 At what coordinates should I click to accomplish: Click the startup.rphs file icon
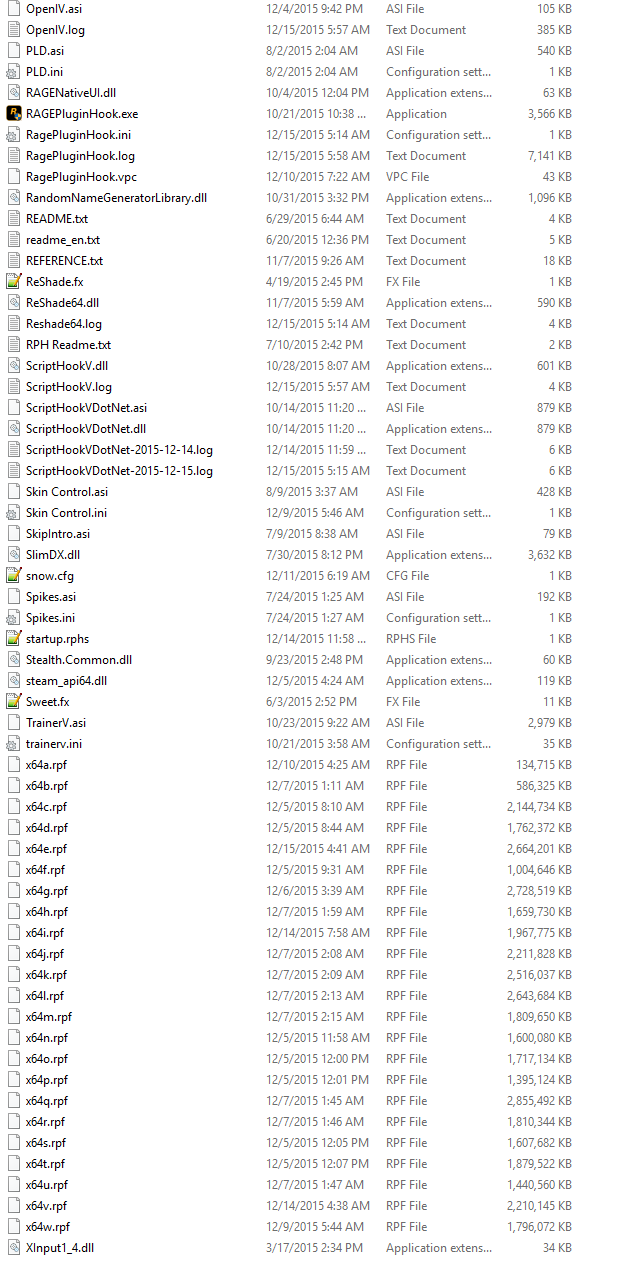(14, 639)
